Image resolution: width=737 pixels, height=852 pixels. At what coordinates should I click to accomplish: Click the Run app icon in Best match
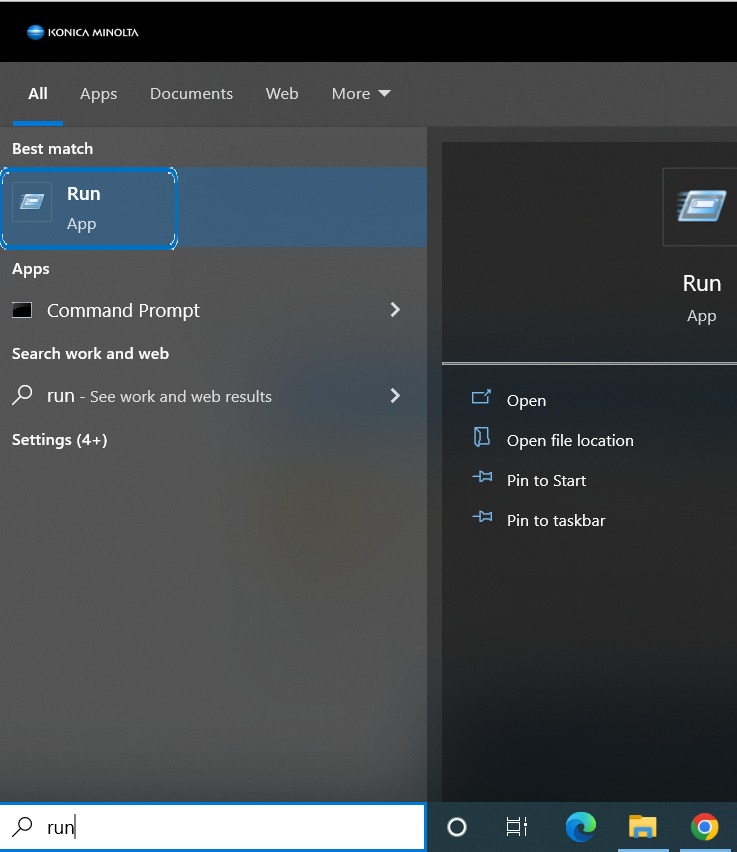(32, 202)
